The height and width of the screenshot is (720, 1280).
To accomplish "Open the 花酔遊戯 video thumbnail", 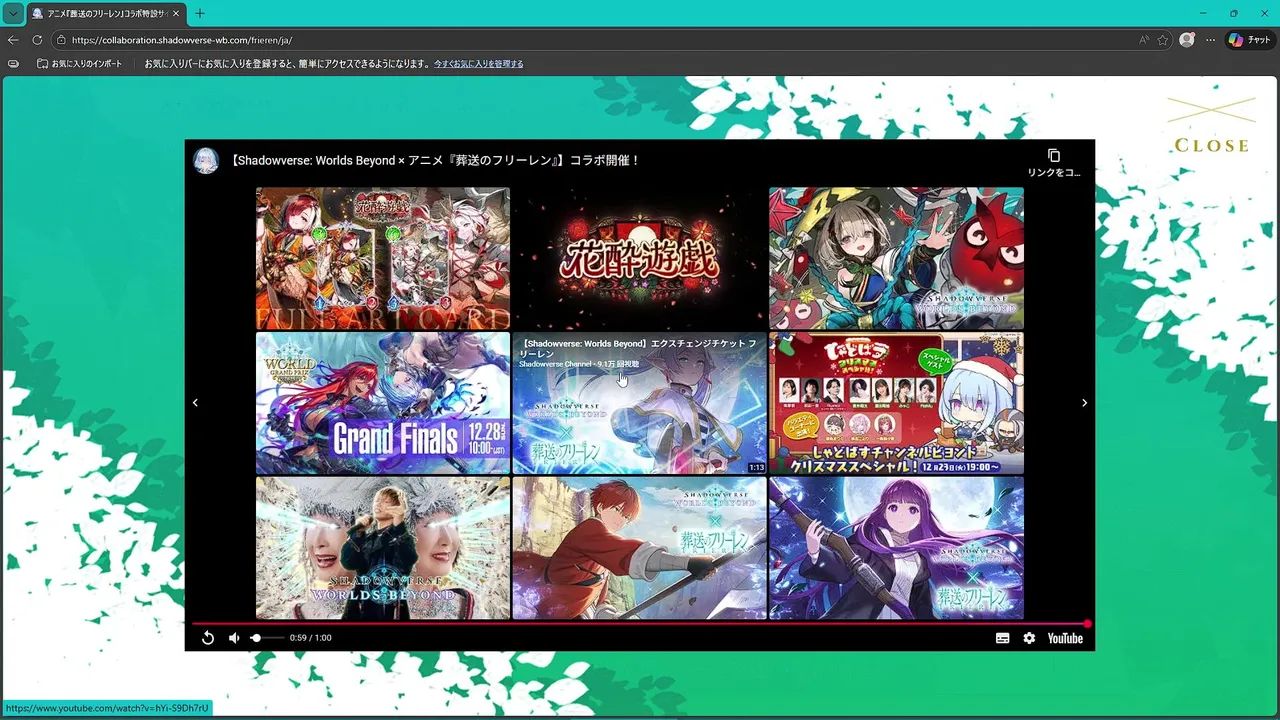I will coord(639,259).
